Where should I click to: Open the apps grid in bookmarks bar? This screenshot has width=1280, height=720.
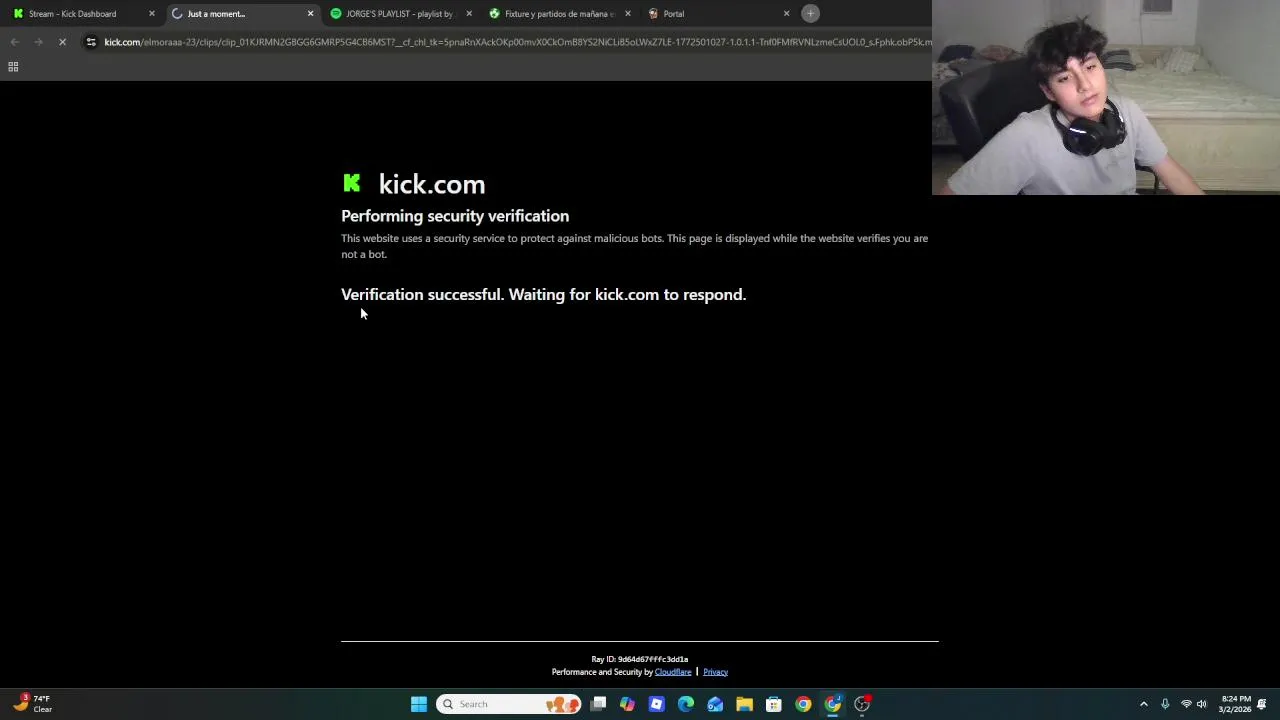point(13,67)
